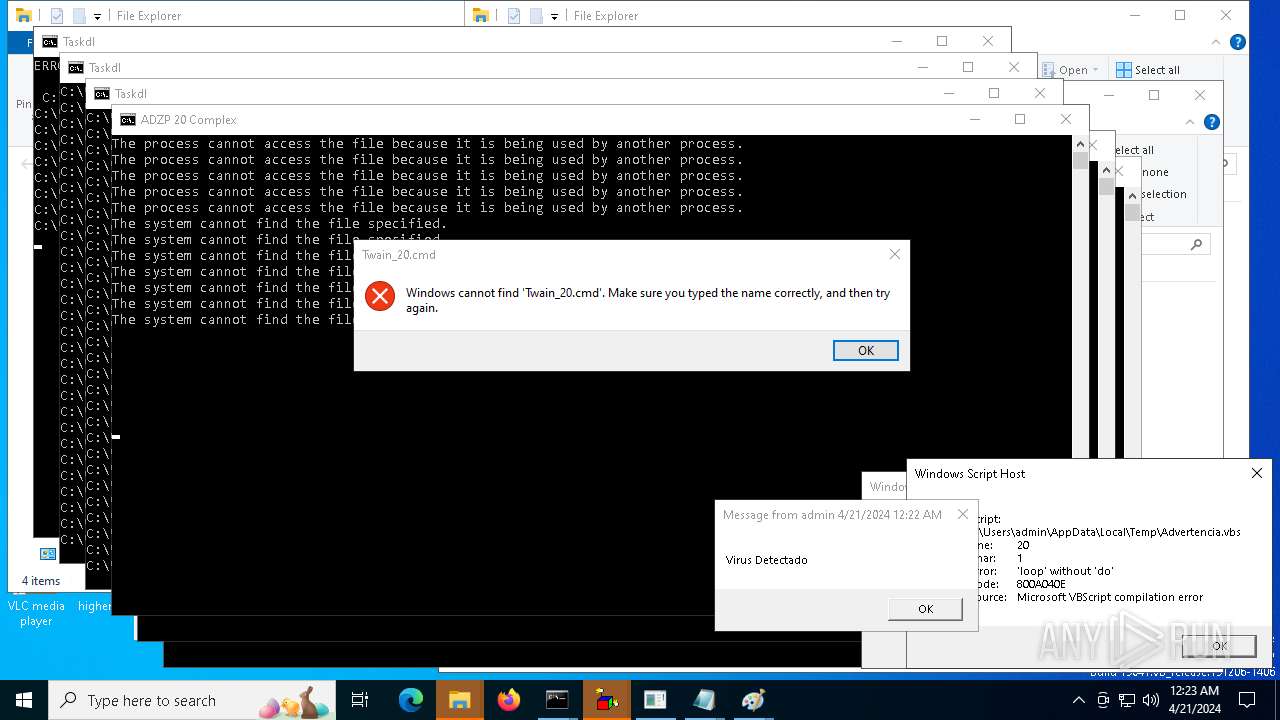Viewport: 1280px width, 720px height.
Task: Open Help in the back File Explorer
Action: coord(1237,42)
